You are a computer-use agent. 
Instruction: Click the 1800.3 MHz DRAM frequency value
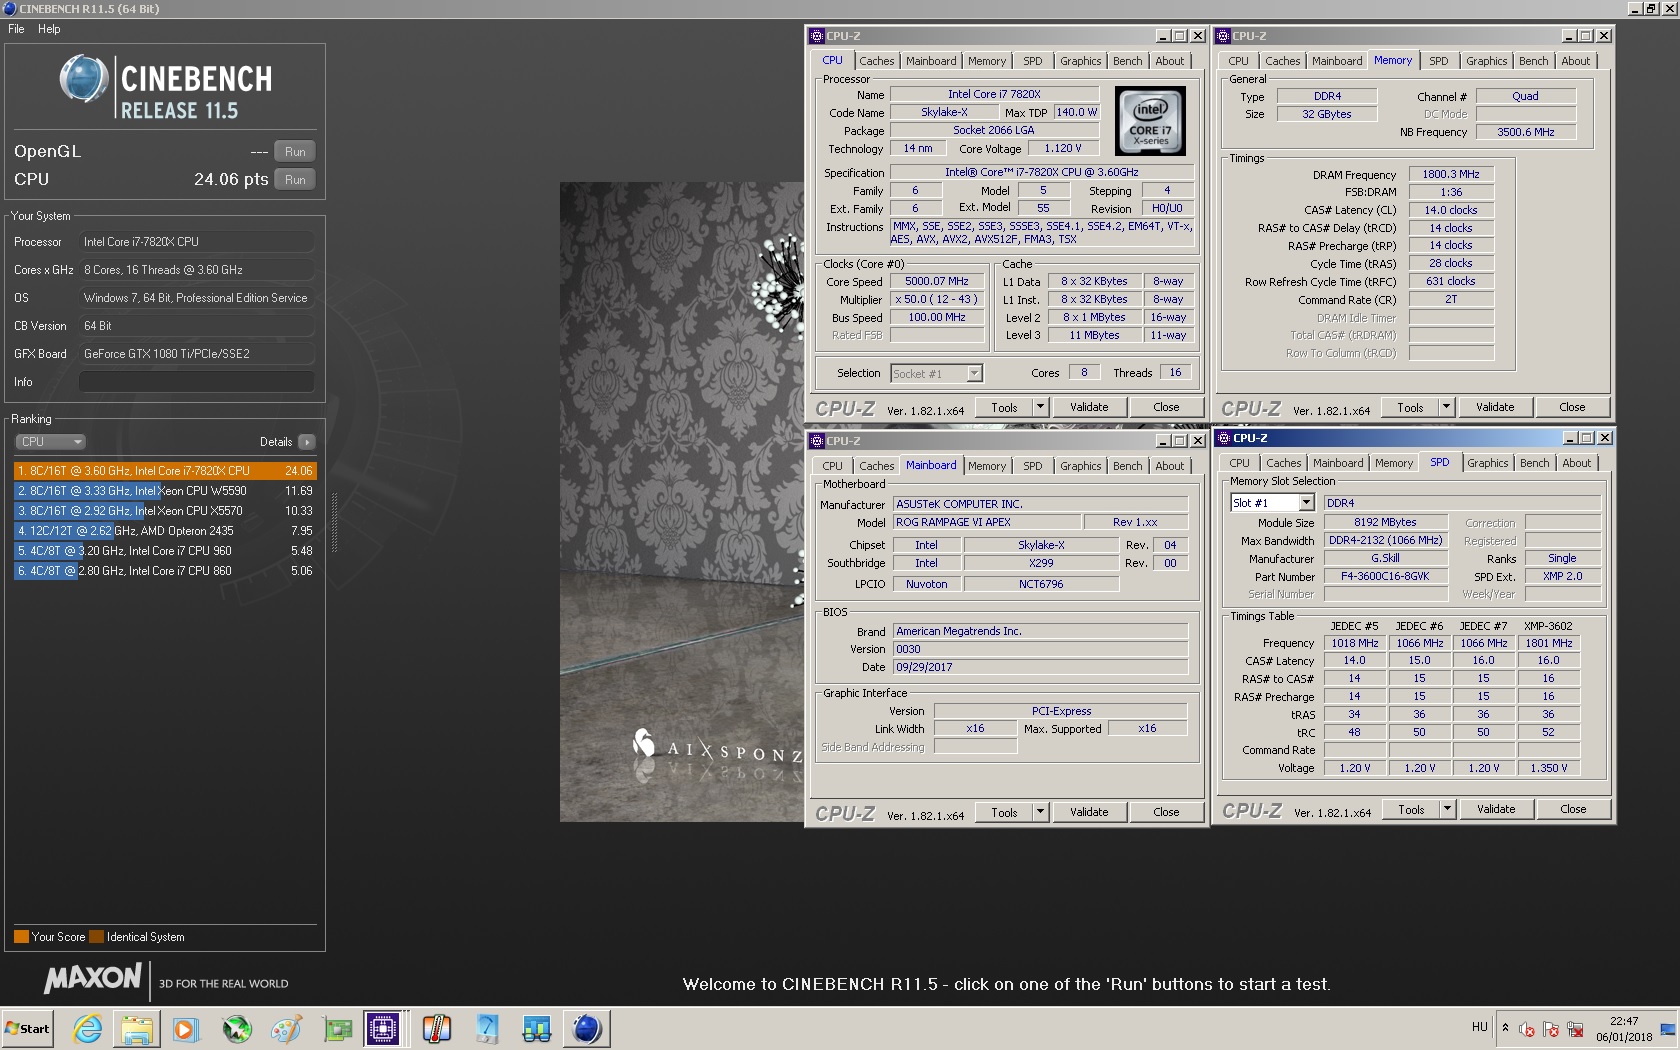tap(1451, 174)
